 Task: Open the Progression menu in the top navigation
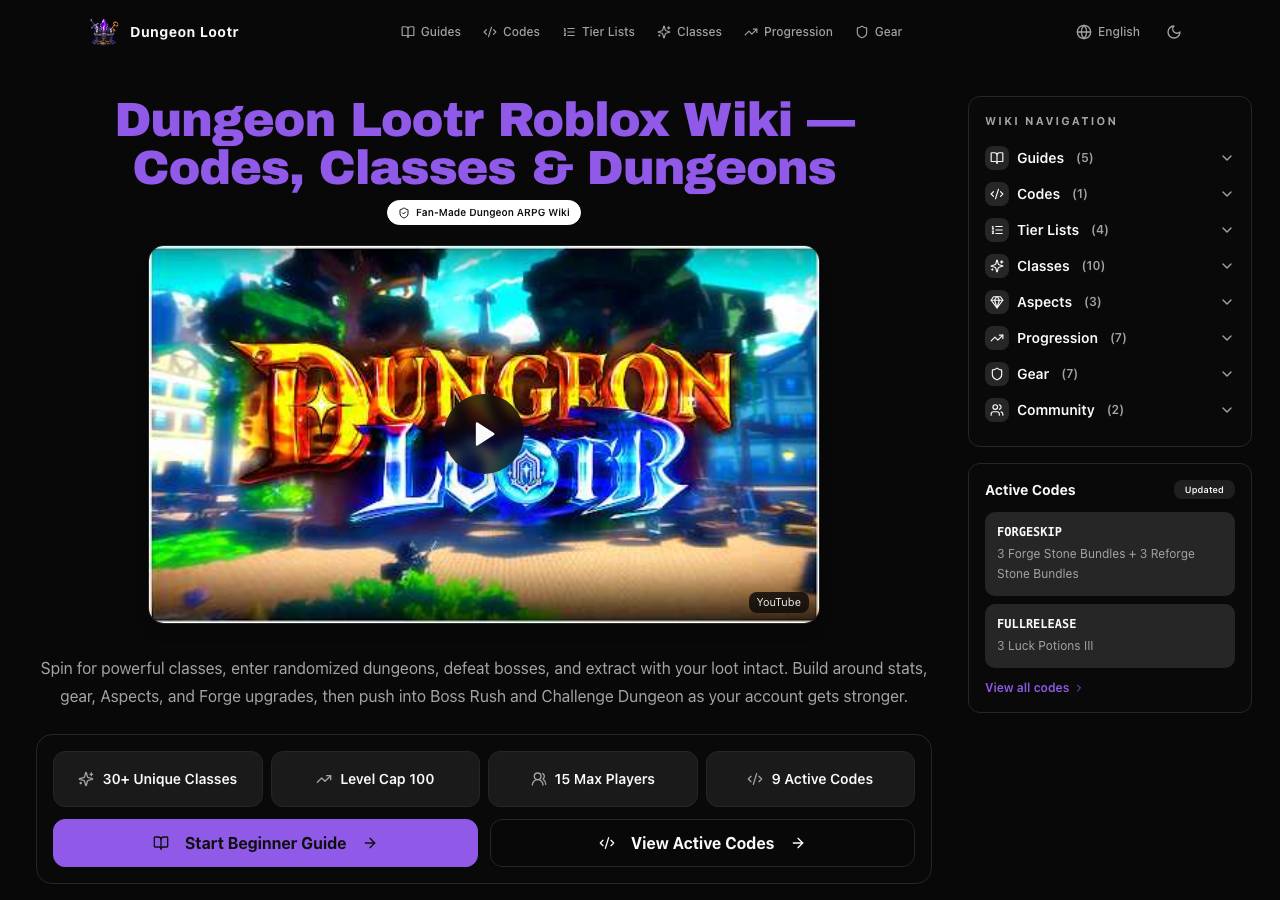click(x=788, y=32)
